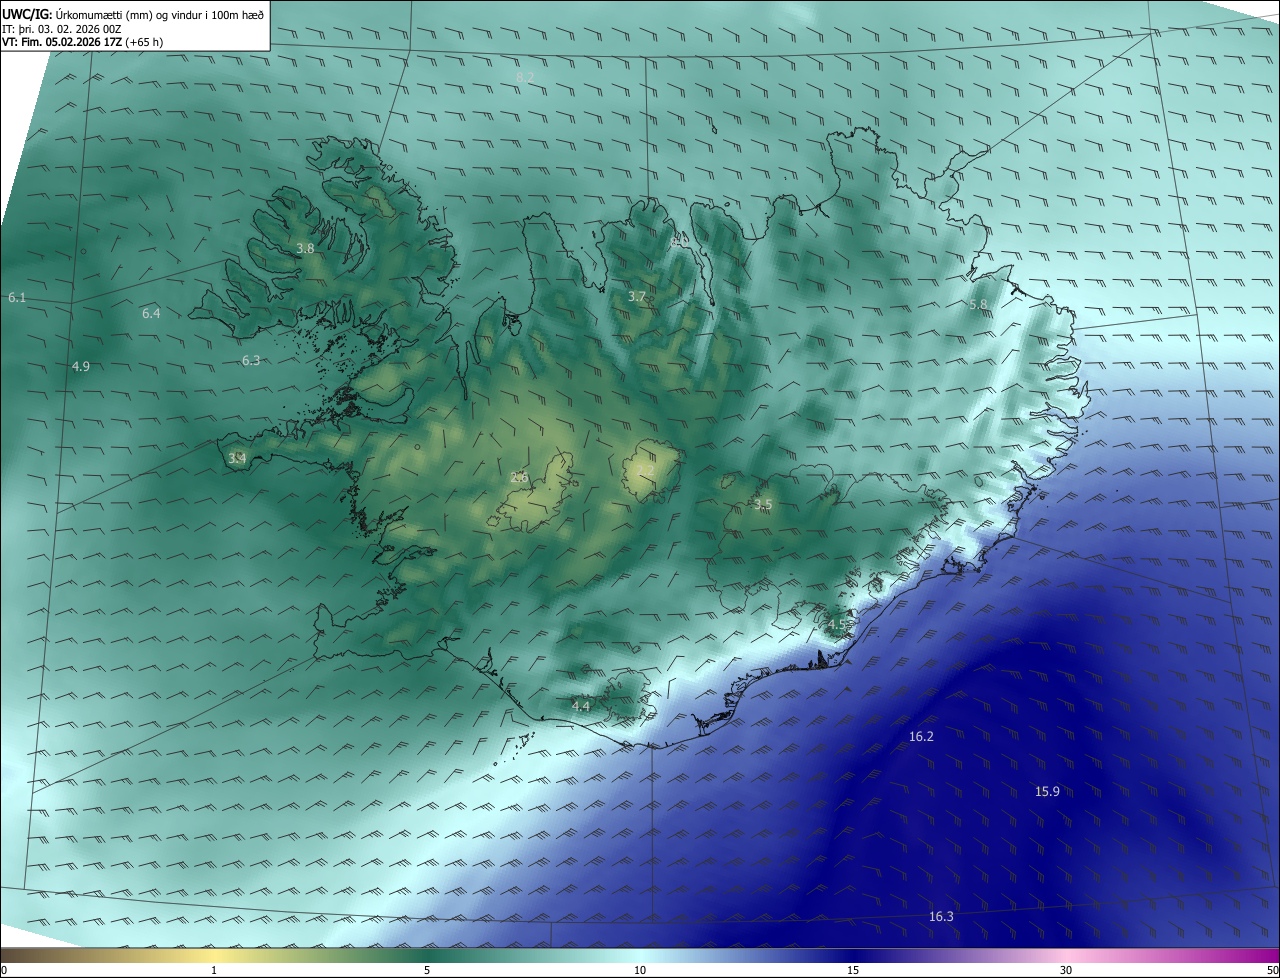Click the 3.5 value over Vatnajökull
This screenshot has width=1280, height=978.
pos(763,504)
